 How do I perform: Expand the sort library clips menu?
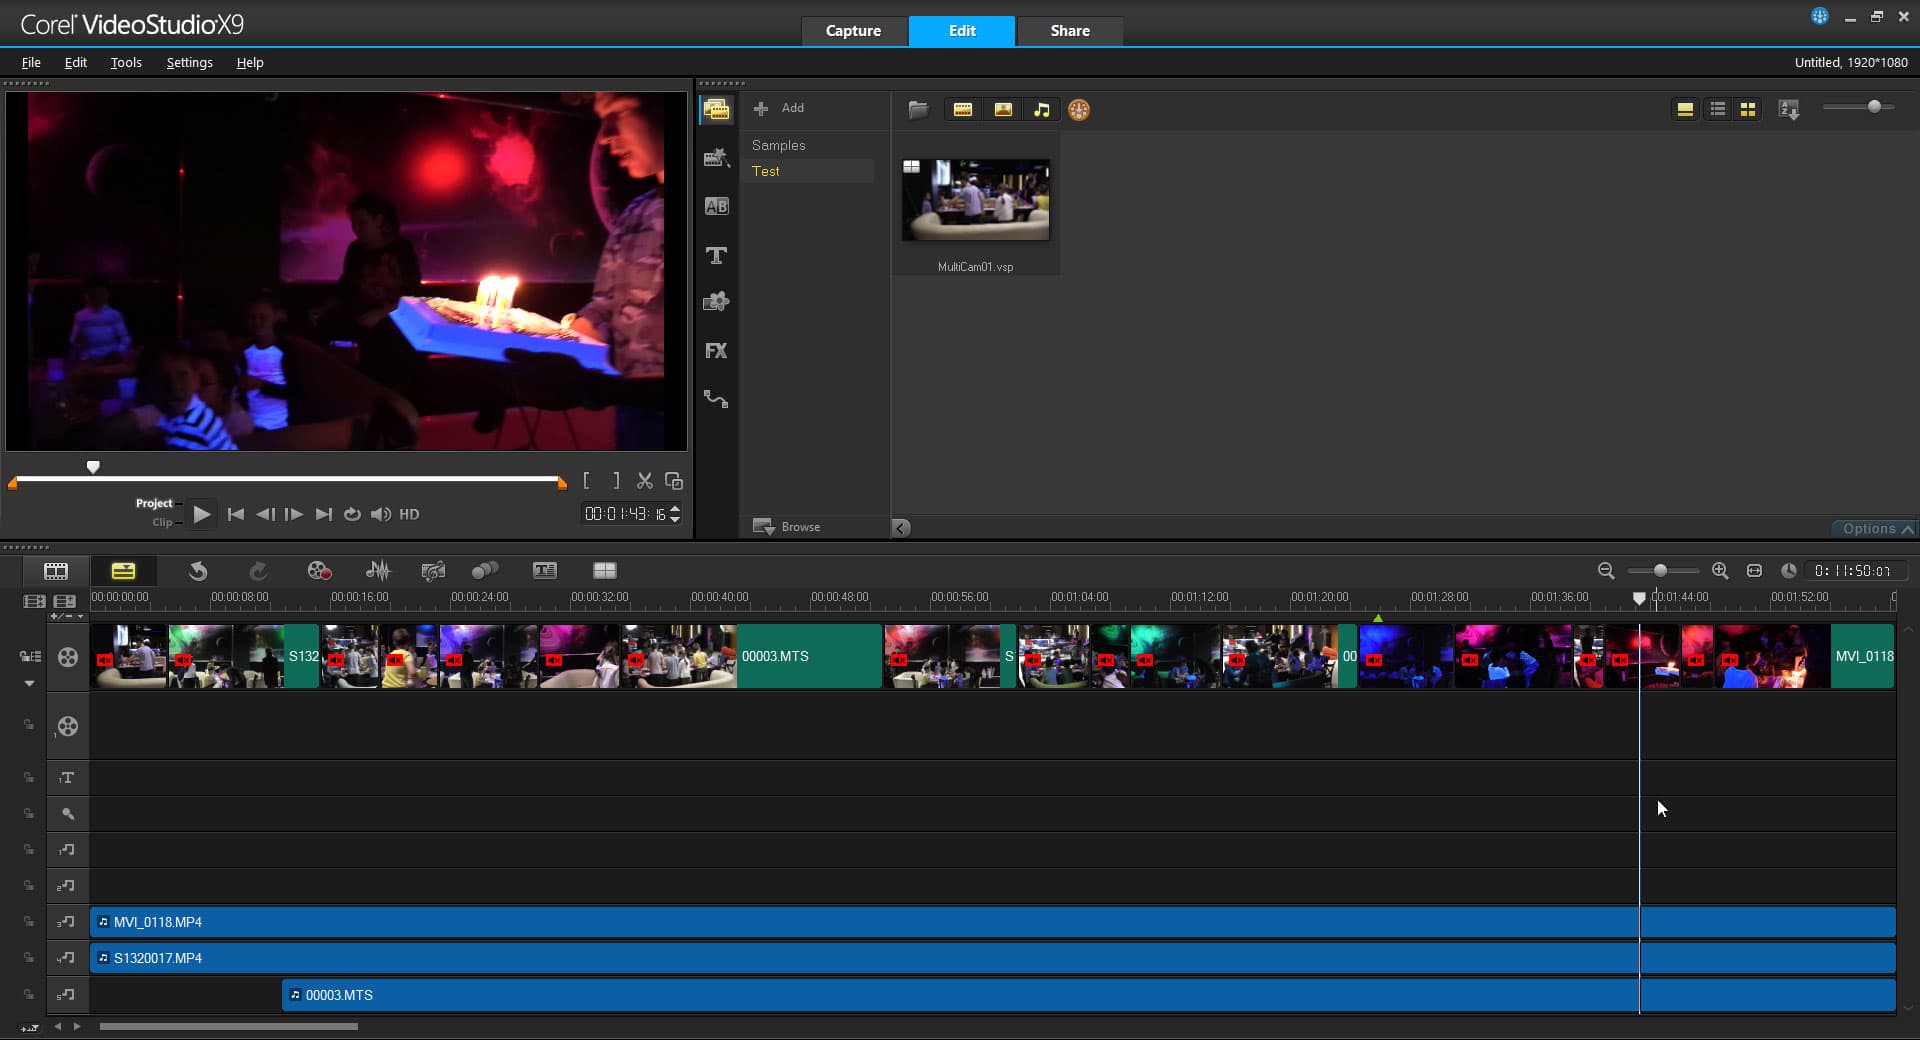pyautogui.click(x=1789, y=110)
